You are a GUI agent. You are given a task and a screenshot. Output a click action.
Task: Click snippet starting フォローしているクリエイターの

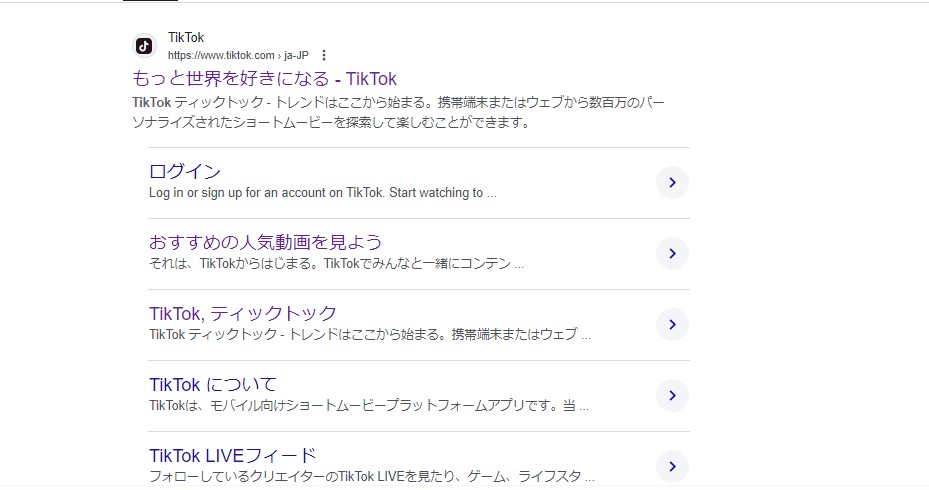click(x=371, y=476)
